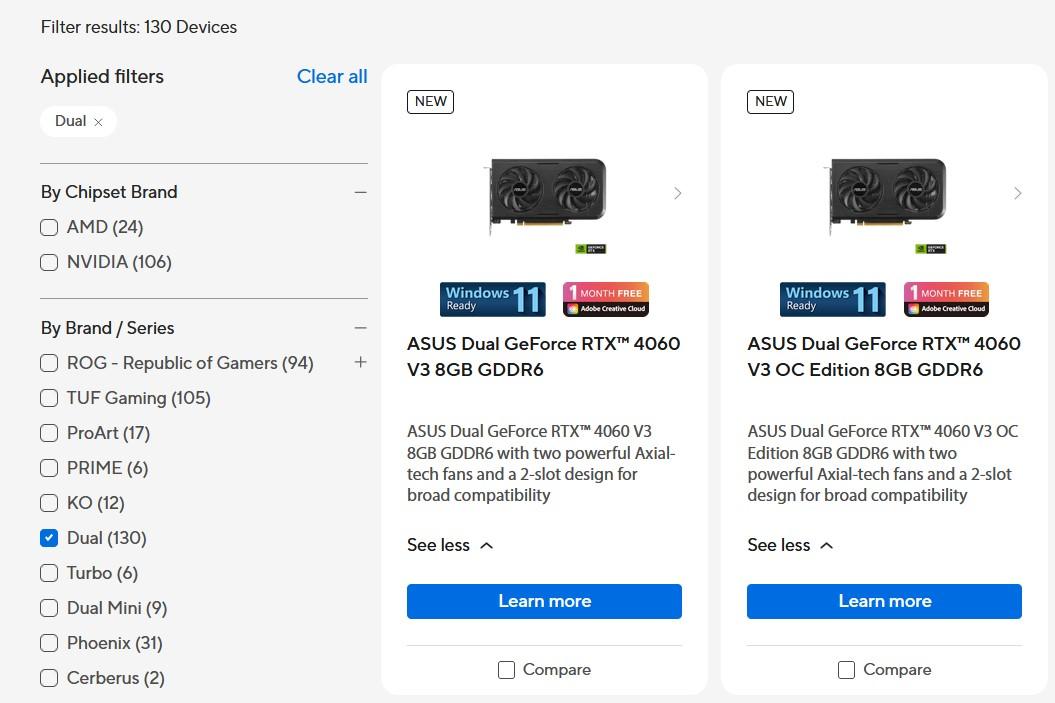This screenshot has width=1055, height=703.
Task: Click Clear all filters link
Action: (332, 77)
